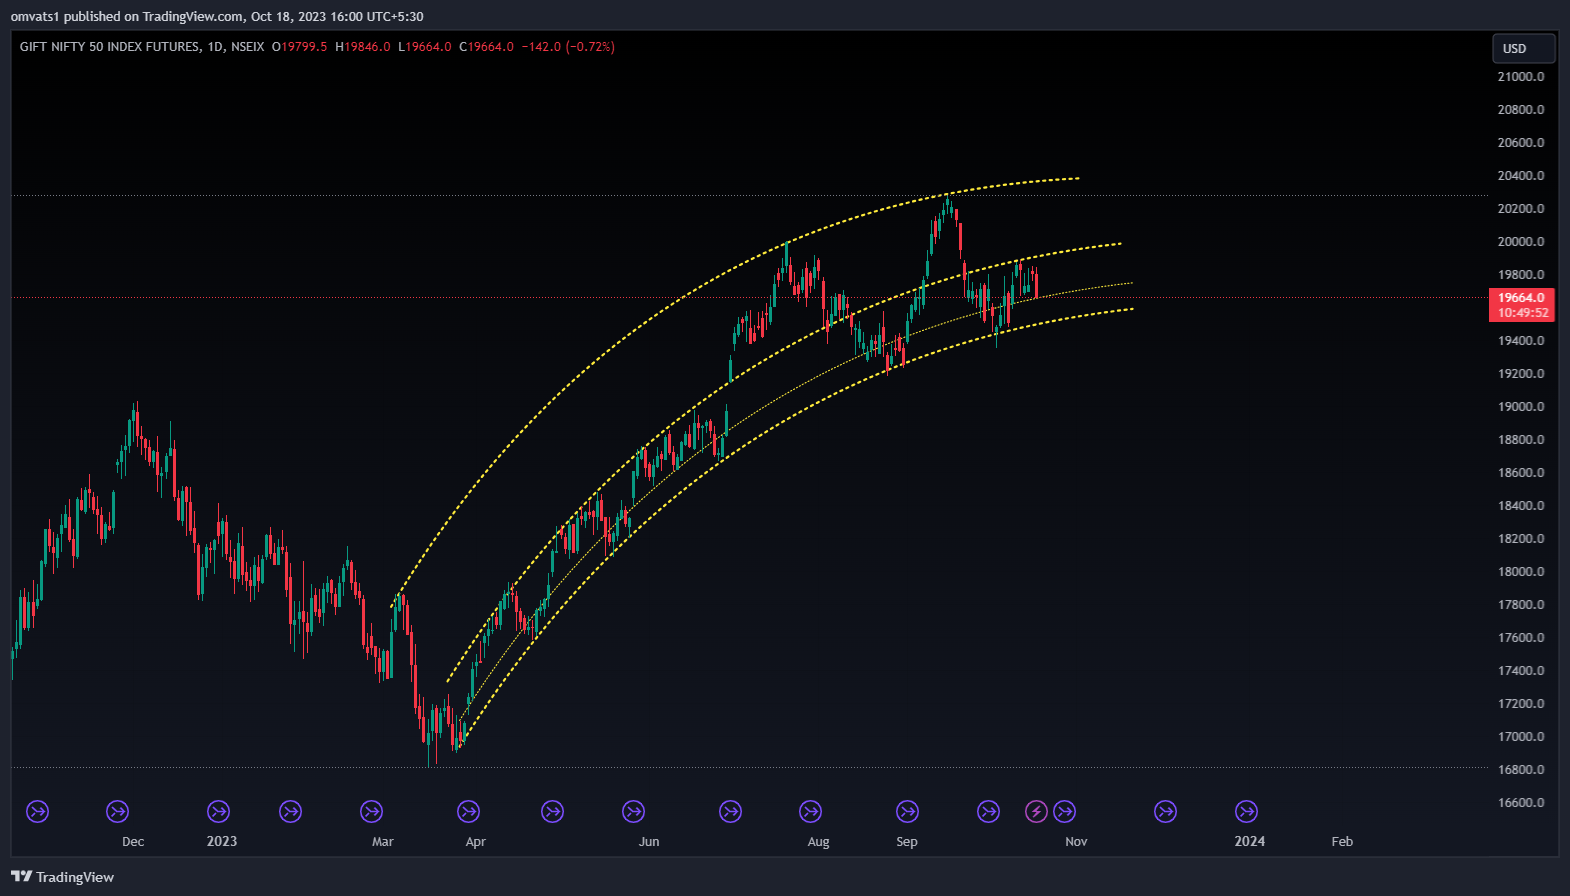Open the event icon above the 2023 label
The image size is (1570, 896).
coord(218,812)
